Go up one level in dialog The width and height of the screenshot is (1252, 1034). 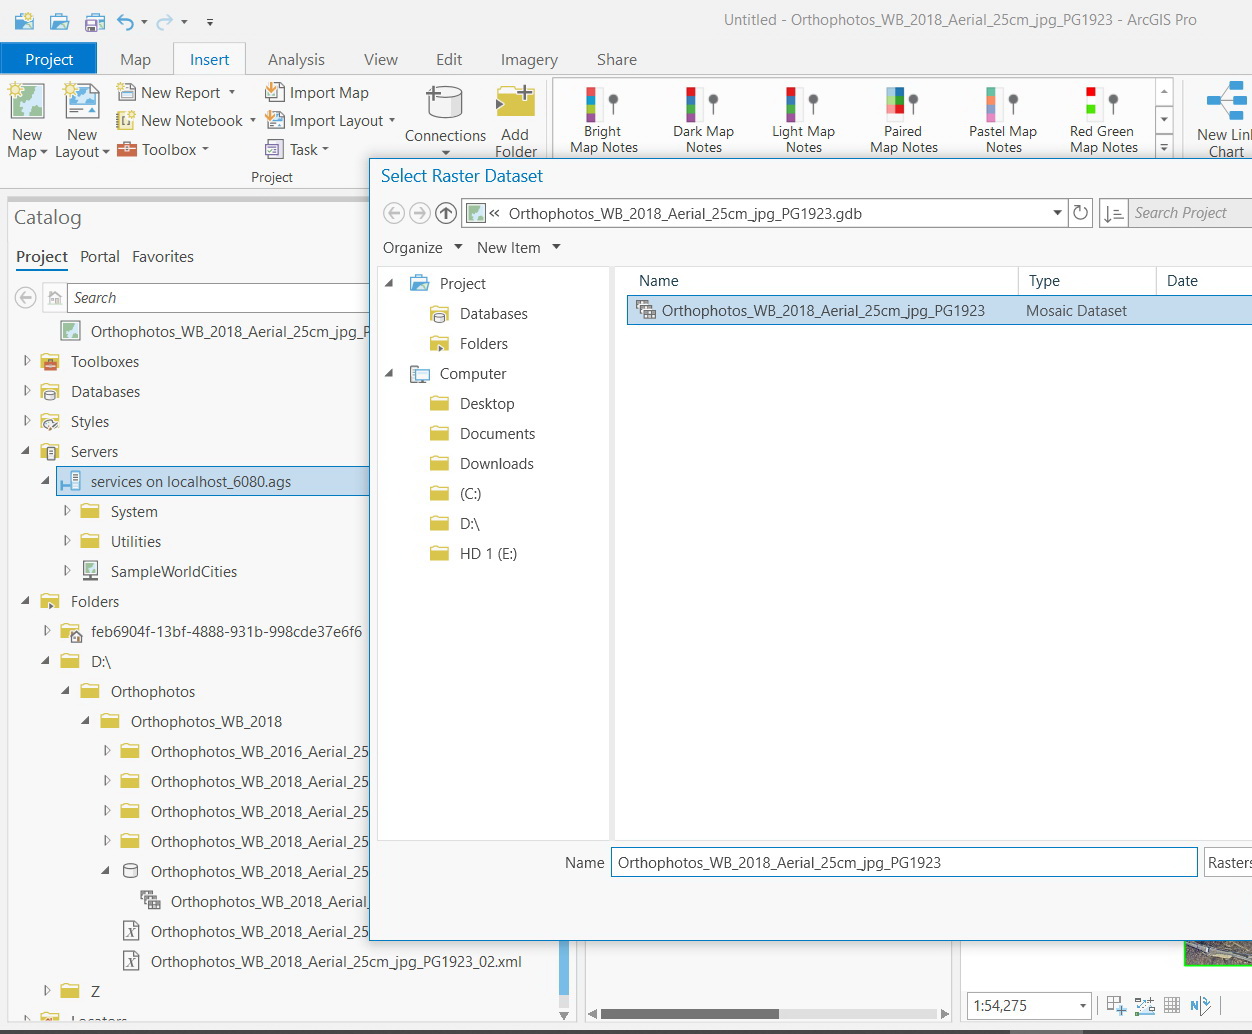coord(446,213)
